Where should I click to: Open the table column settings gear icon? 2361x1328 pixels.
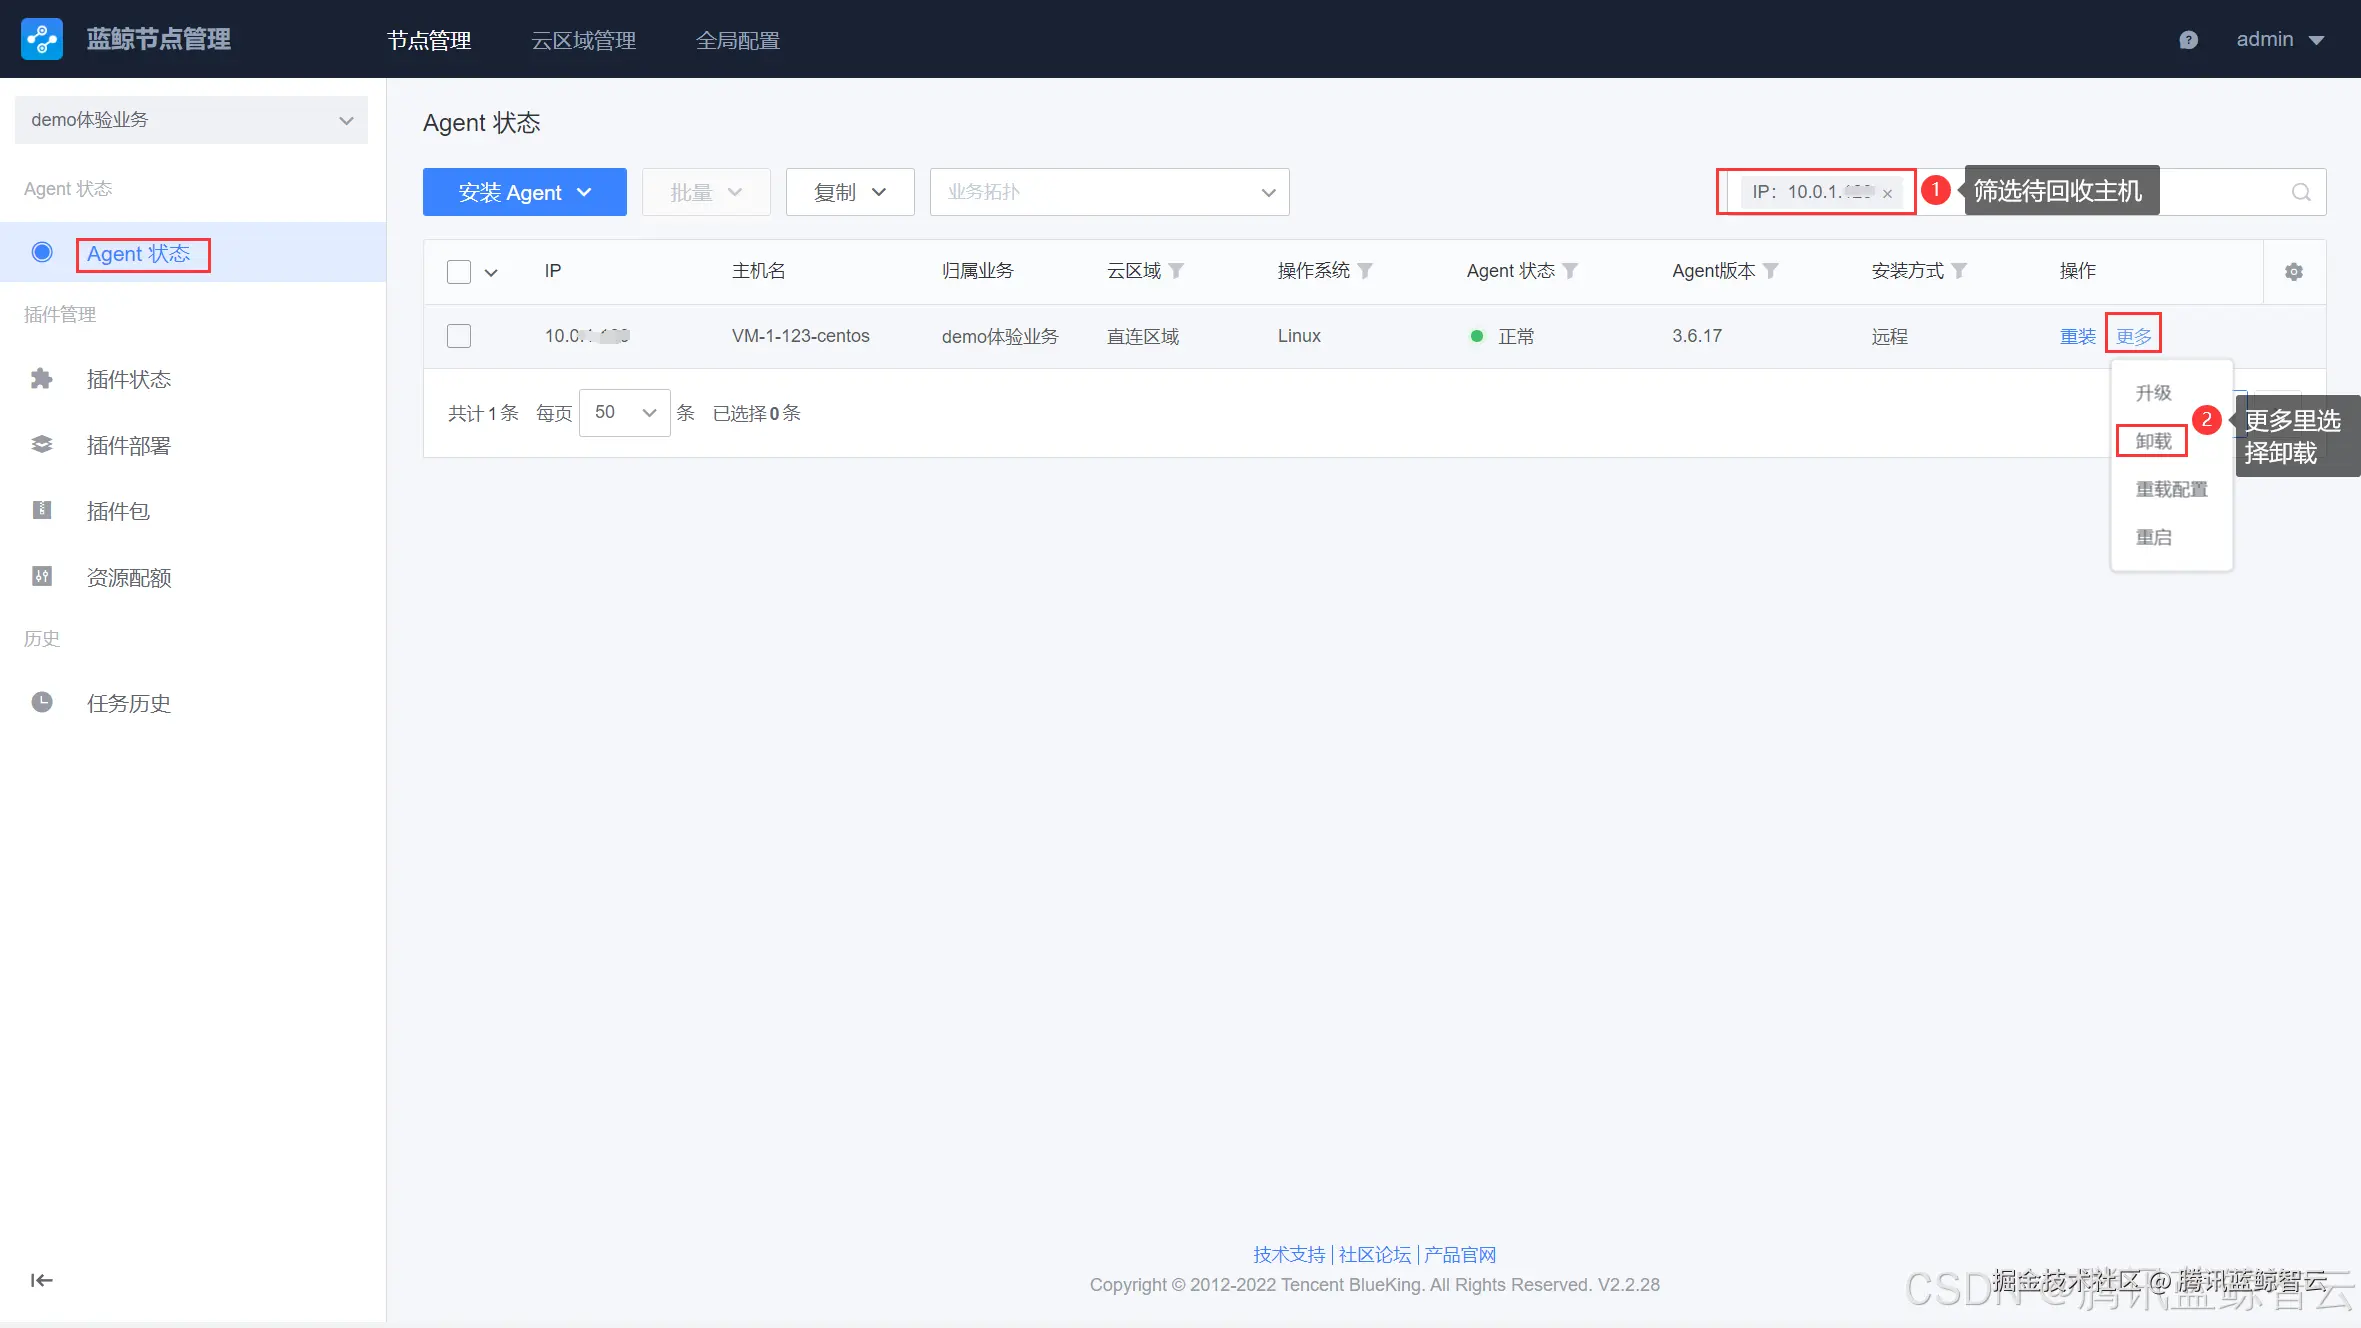[2294, 272]
